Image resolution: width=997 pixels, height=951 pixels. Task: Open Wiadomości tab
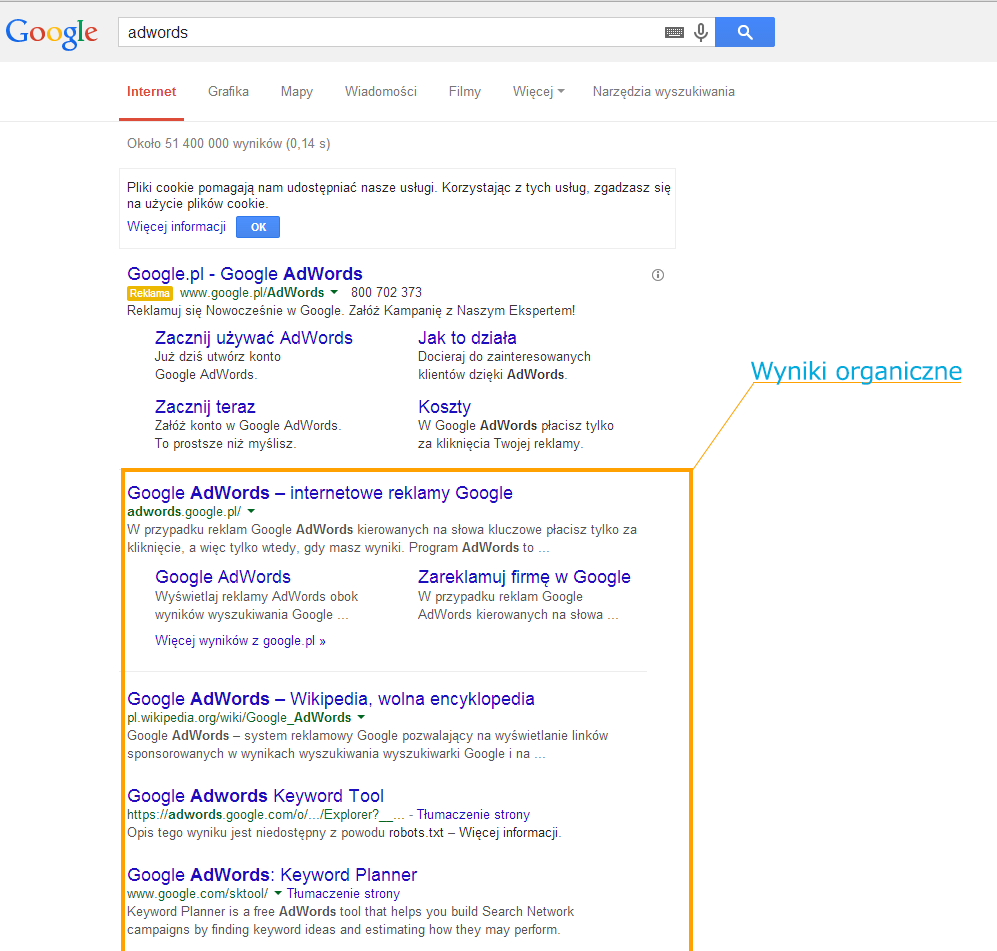[381, 92]
